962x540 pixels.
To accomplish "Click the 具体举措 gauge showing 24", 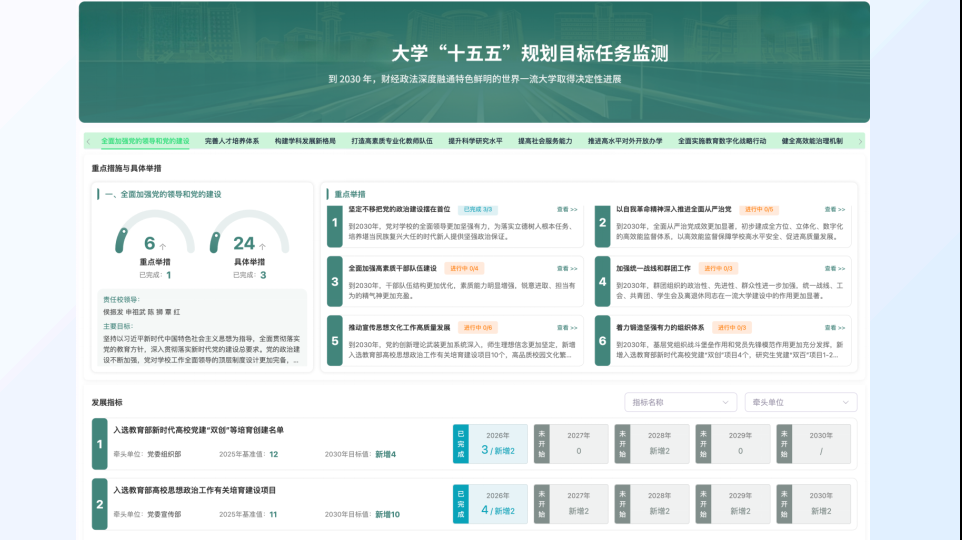I will click(x=249, y=232).
